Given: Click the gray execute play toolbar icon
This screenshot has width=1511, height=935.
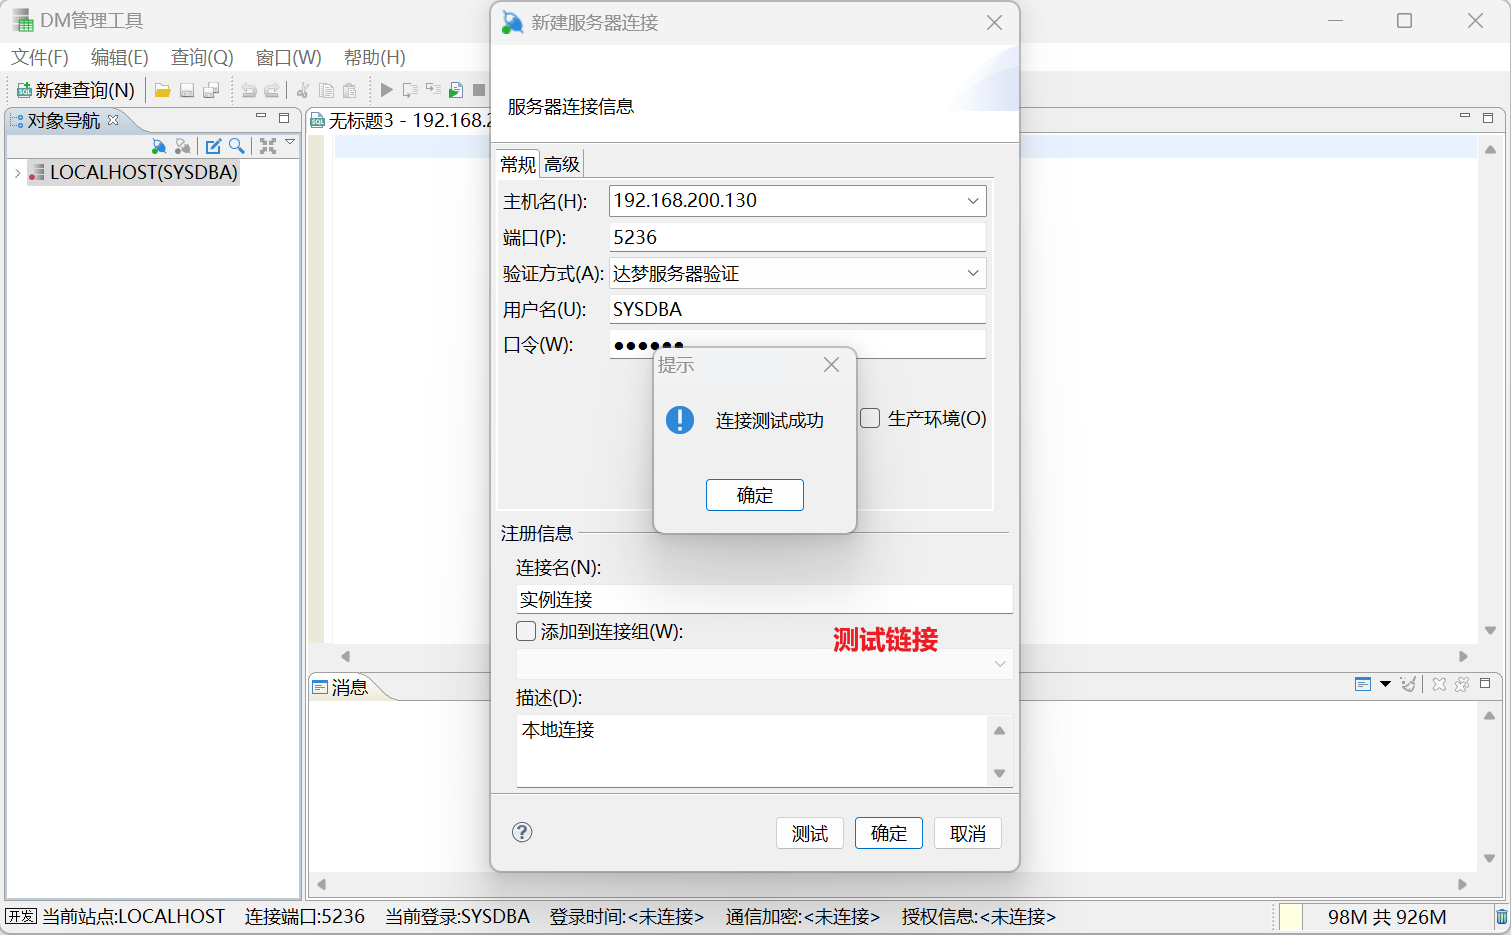Looking at the screenshot, I should pos(387,90).
